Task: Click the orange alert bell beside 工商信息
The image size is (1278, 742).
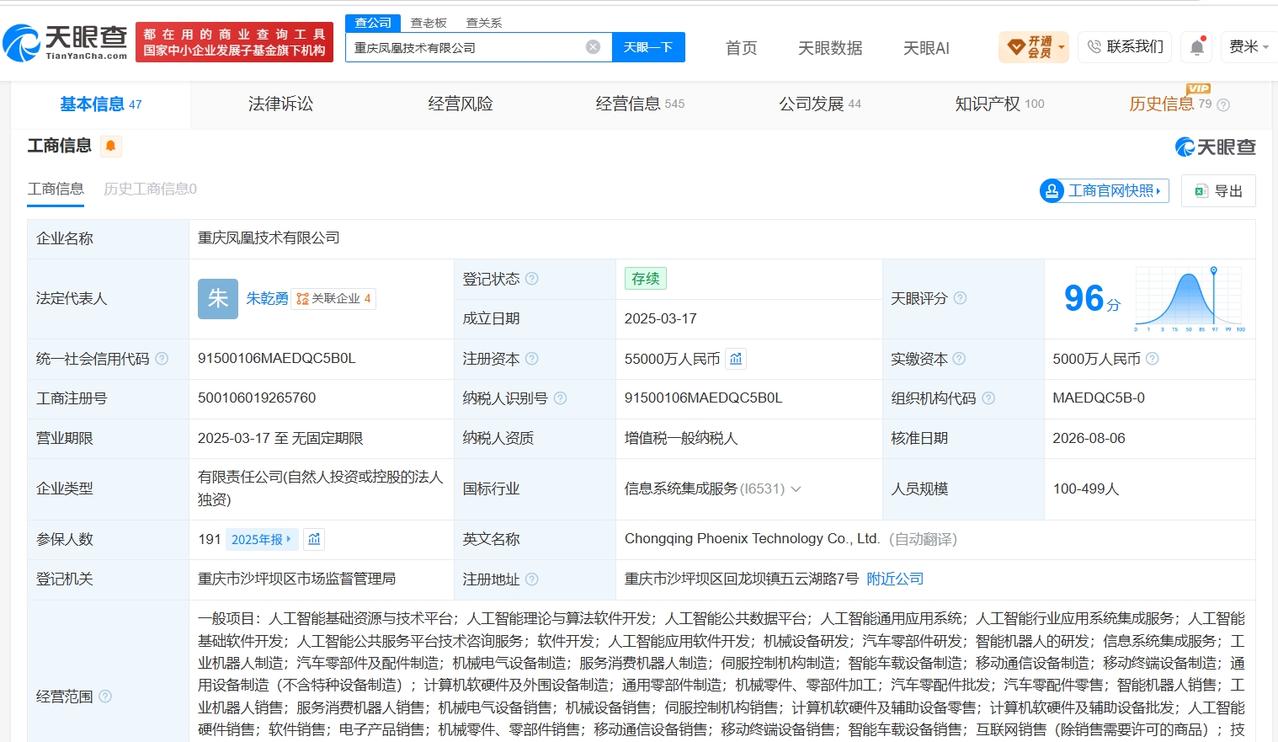Action: click(111, 146)
